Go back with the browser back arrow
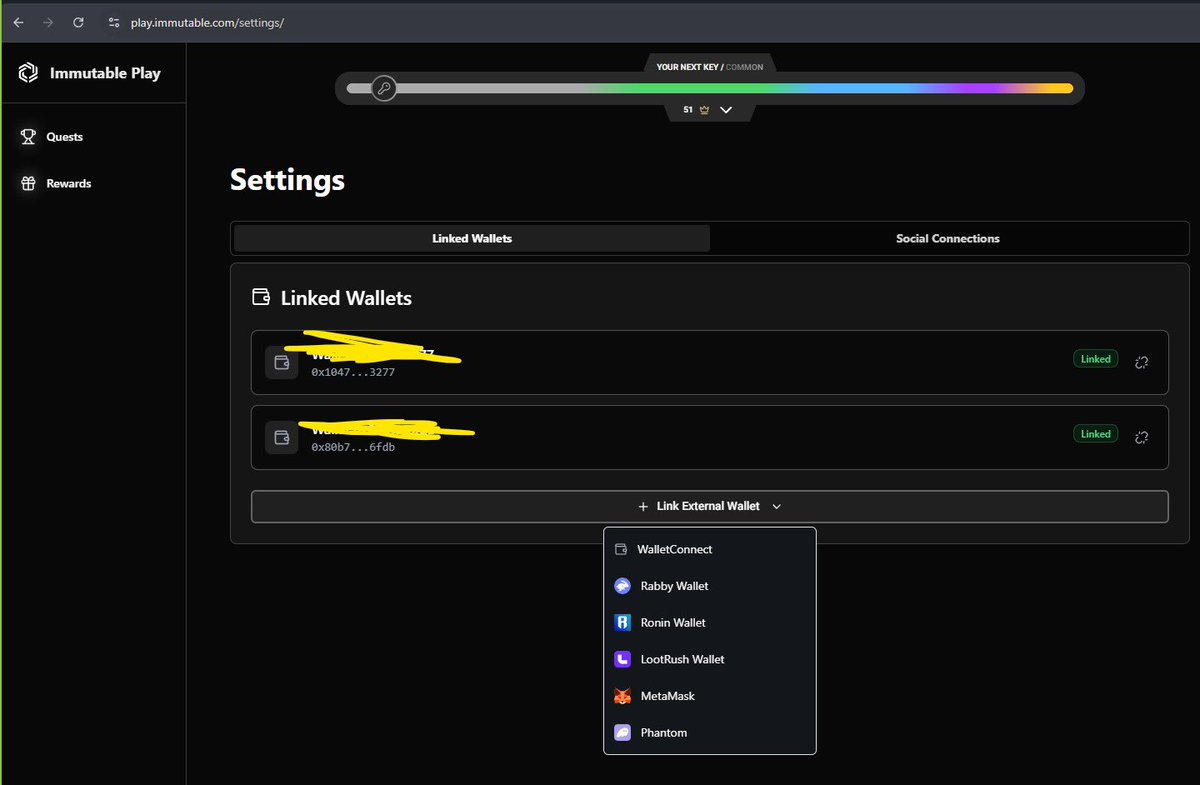Image resolution: width=1200 pixels, height=785 pixels. click(x=18, y=22)
